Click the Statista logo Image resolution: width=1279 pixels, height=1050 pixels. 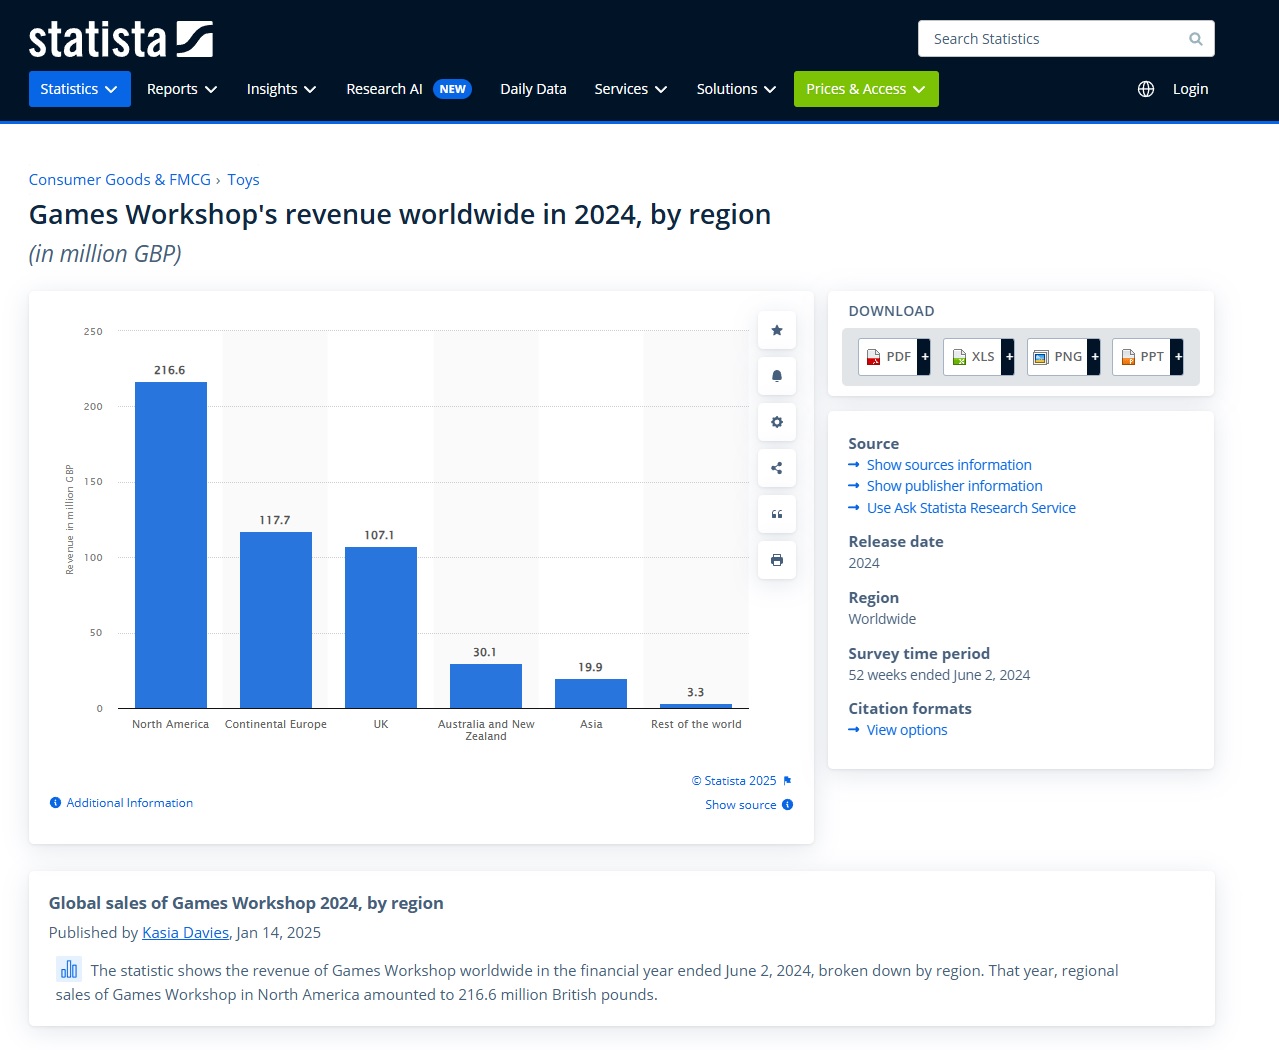[121, 39]
